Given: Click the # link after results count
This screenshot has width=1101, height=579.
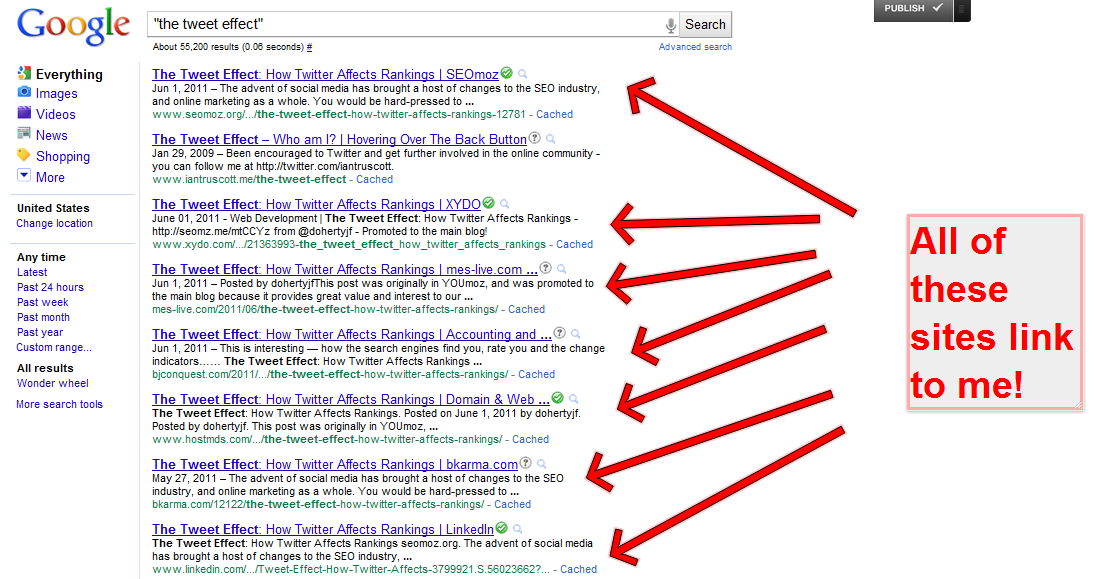Looking at the screenshot, I should click(x=310, y=47).
